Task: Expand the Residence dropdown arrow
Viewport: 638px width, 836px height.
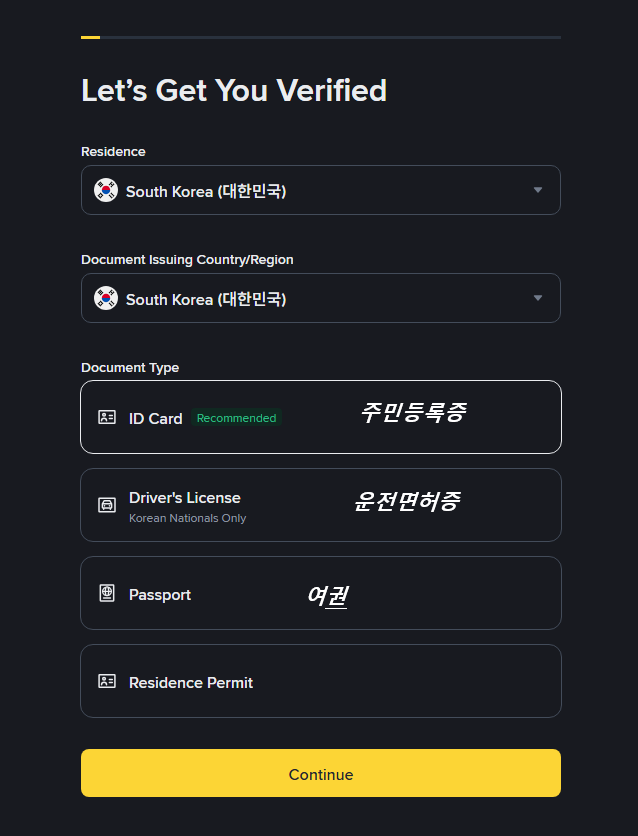Action: (538, 190)
